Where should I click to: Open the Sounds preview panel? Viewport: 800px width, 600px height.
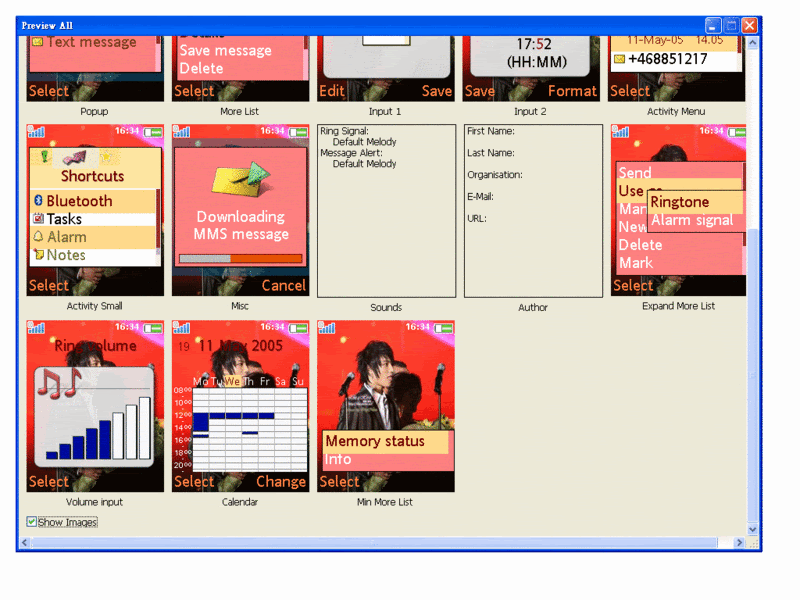tap(386, 211)
